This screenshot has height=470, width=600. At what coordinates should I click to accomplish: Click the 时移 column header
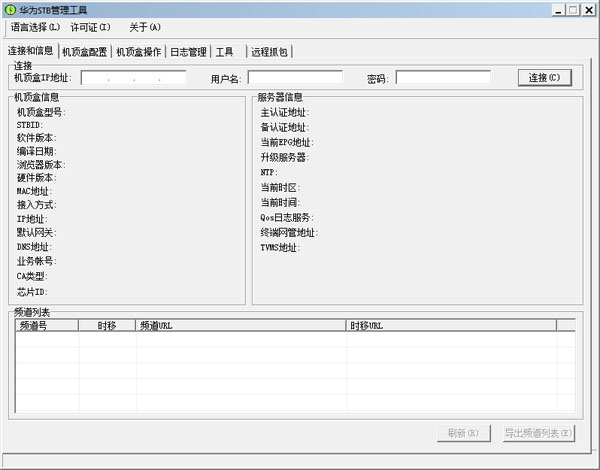(x=107, y=326)
